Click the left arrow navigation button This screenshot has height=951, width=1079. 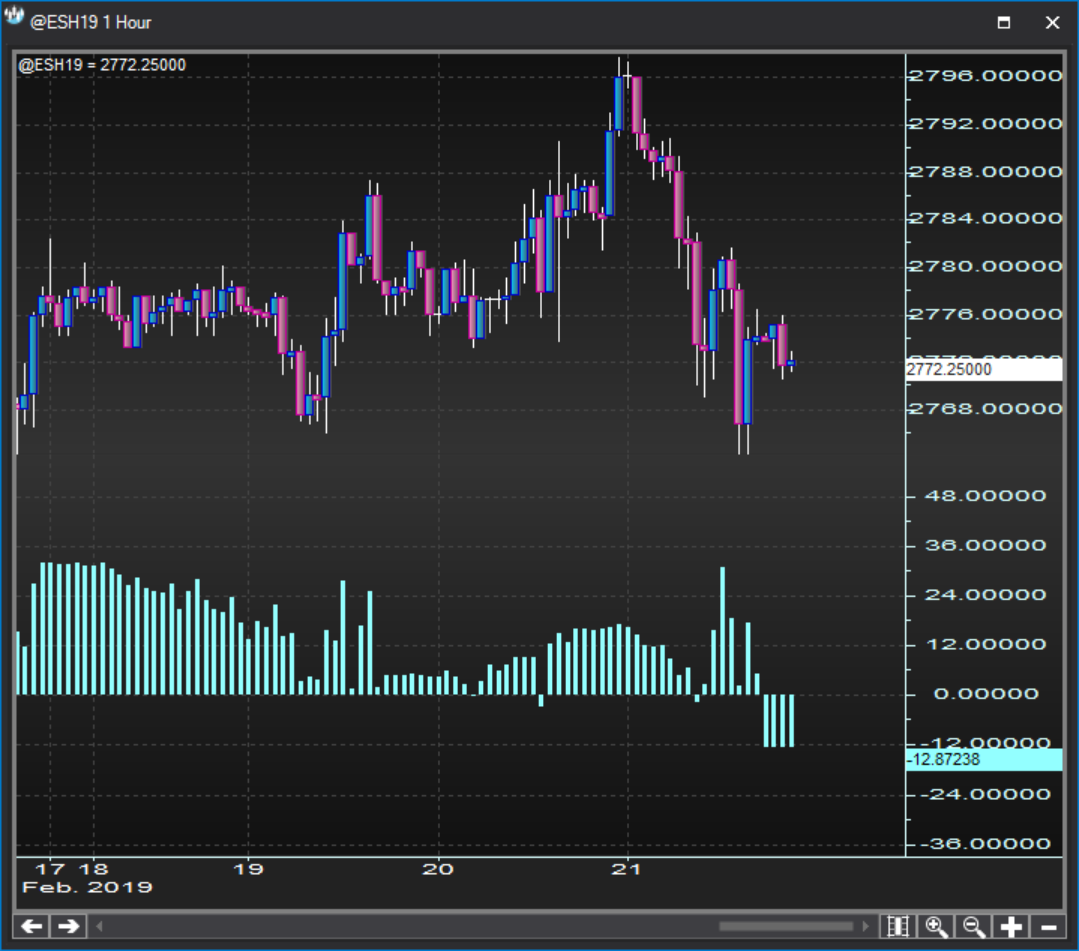[32, 926]
